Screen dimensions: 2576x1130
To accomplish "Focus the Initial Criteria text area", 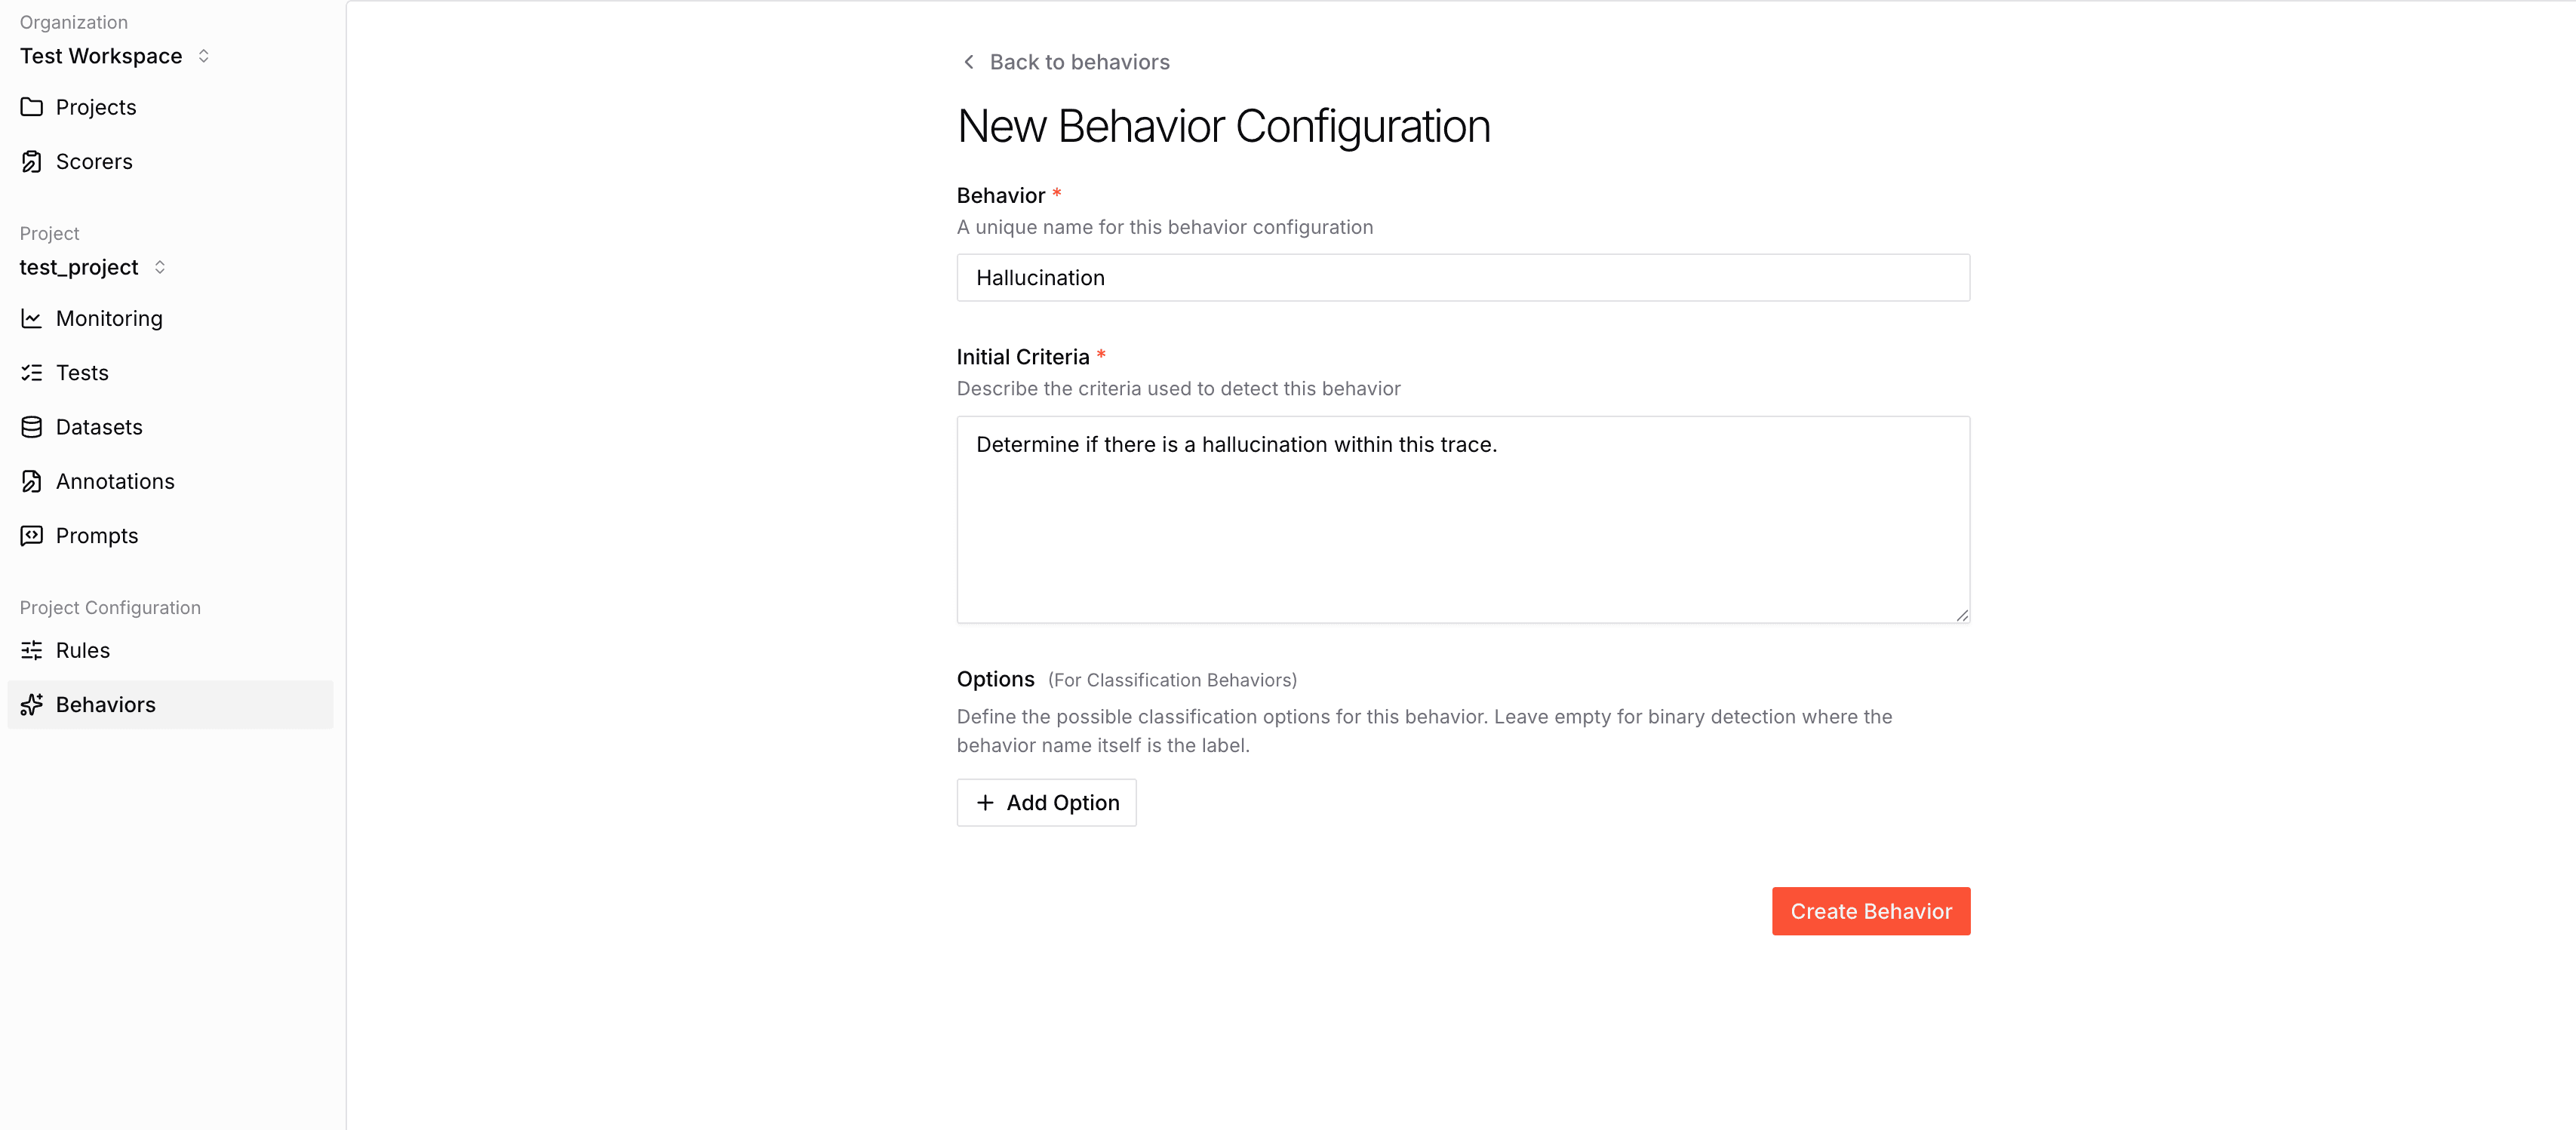I will [x=1462, y=520].
